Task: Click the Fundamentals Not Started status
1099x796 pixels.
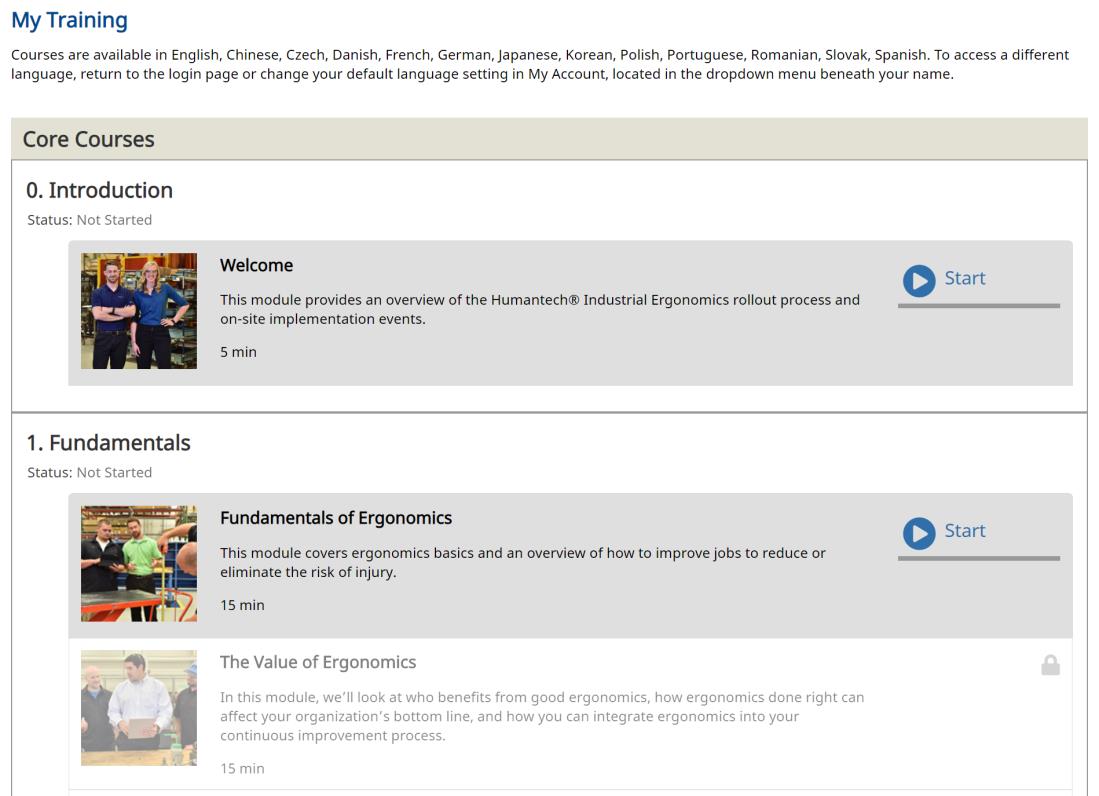Action: click(114, 472)
